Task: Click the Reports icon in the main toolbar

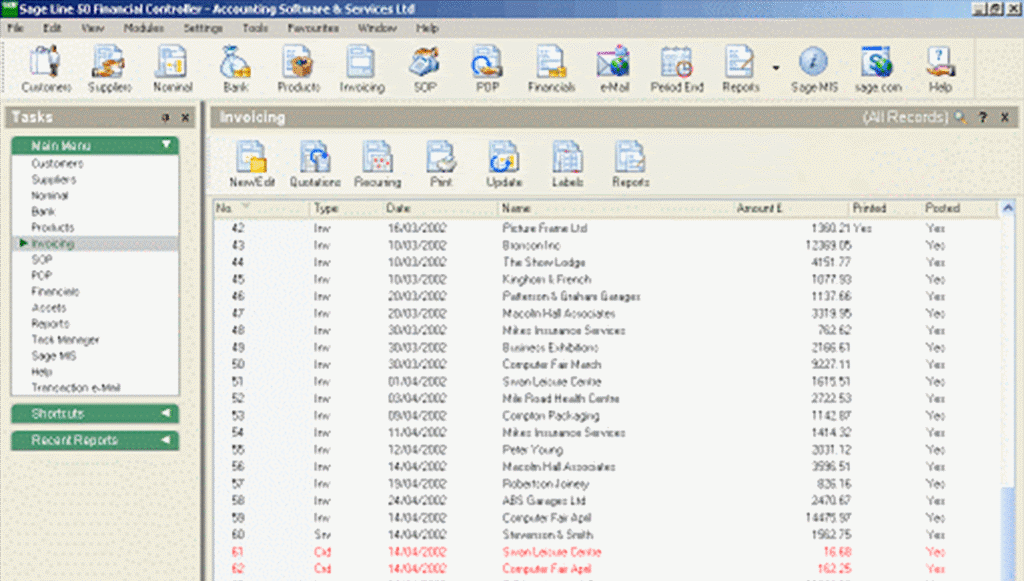Action: click(x=740, y=69)
